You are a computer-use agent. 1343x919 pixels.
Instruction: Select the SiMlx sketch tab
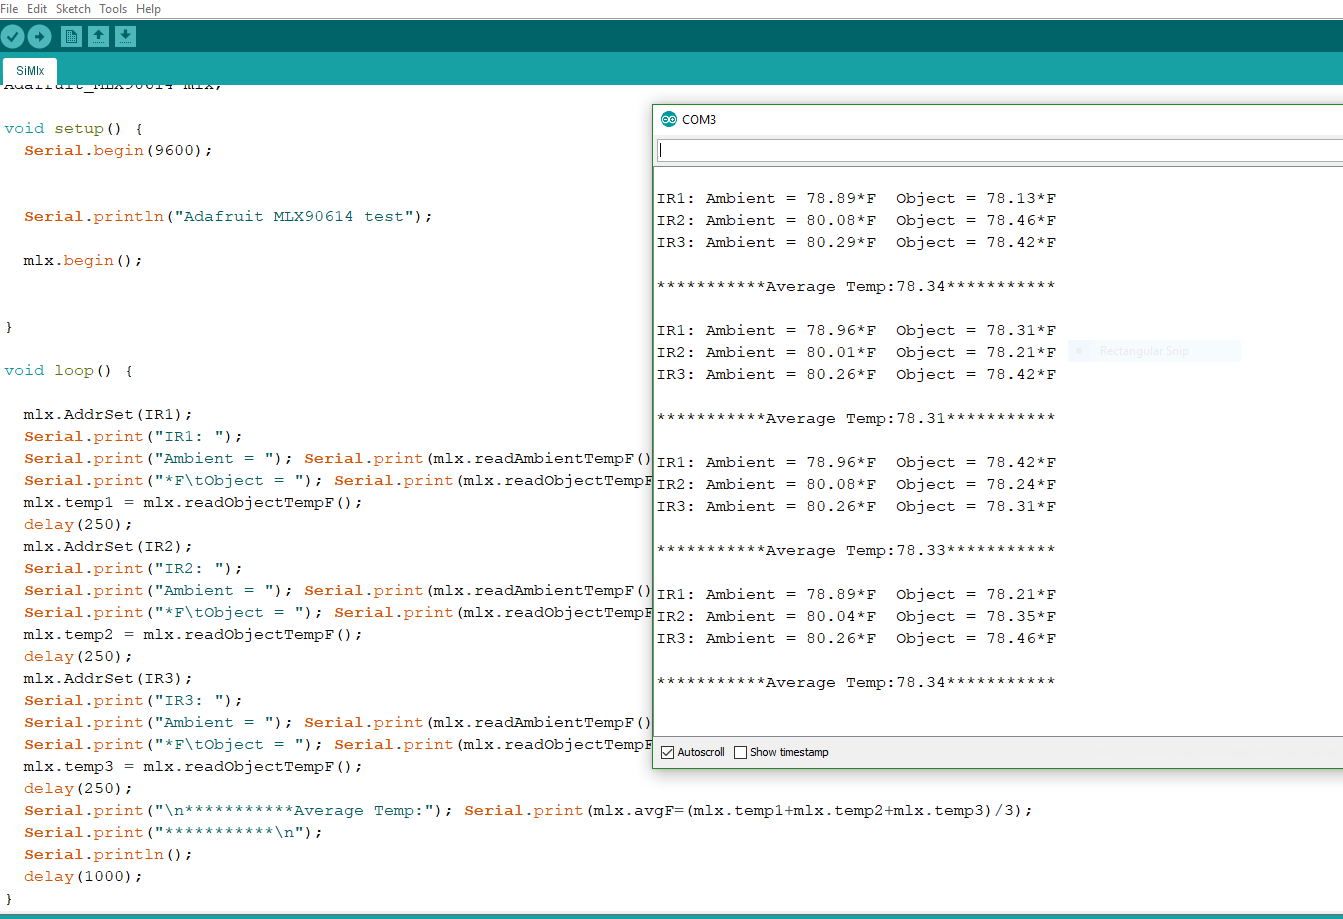(x=30, y=71)
